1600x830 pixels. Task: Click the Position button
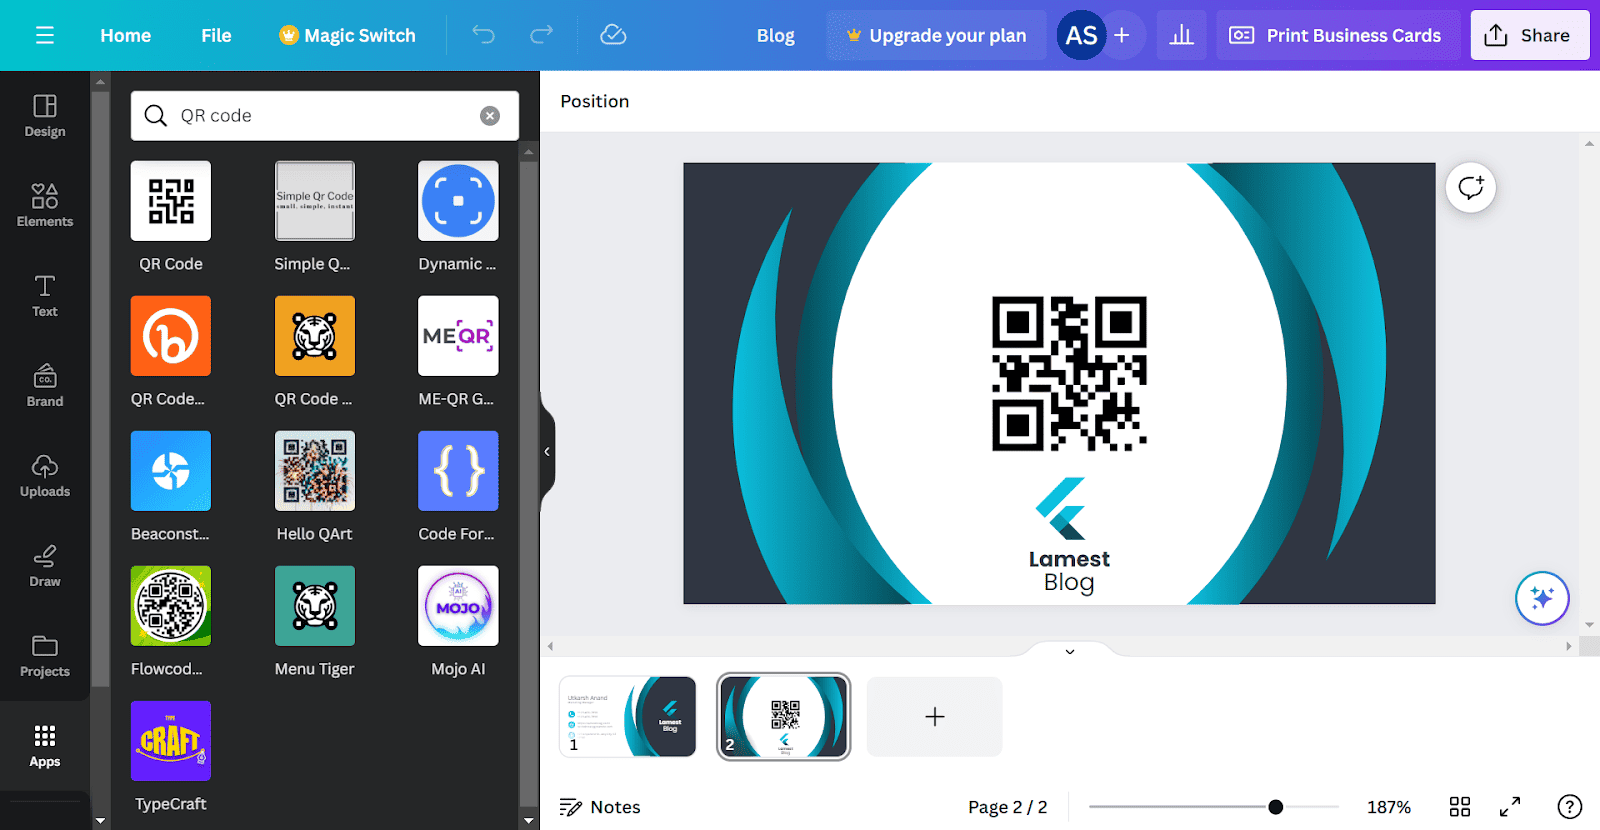point(595,101)
